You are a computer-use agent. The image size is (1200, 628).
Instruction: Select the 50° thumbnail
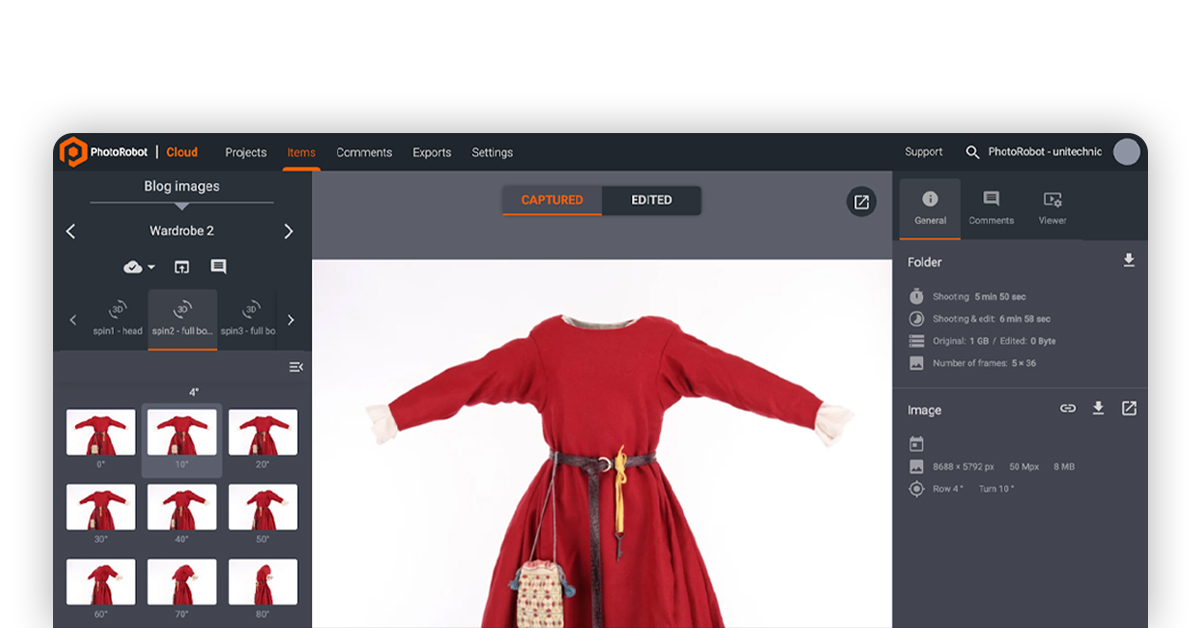[263, 508]
